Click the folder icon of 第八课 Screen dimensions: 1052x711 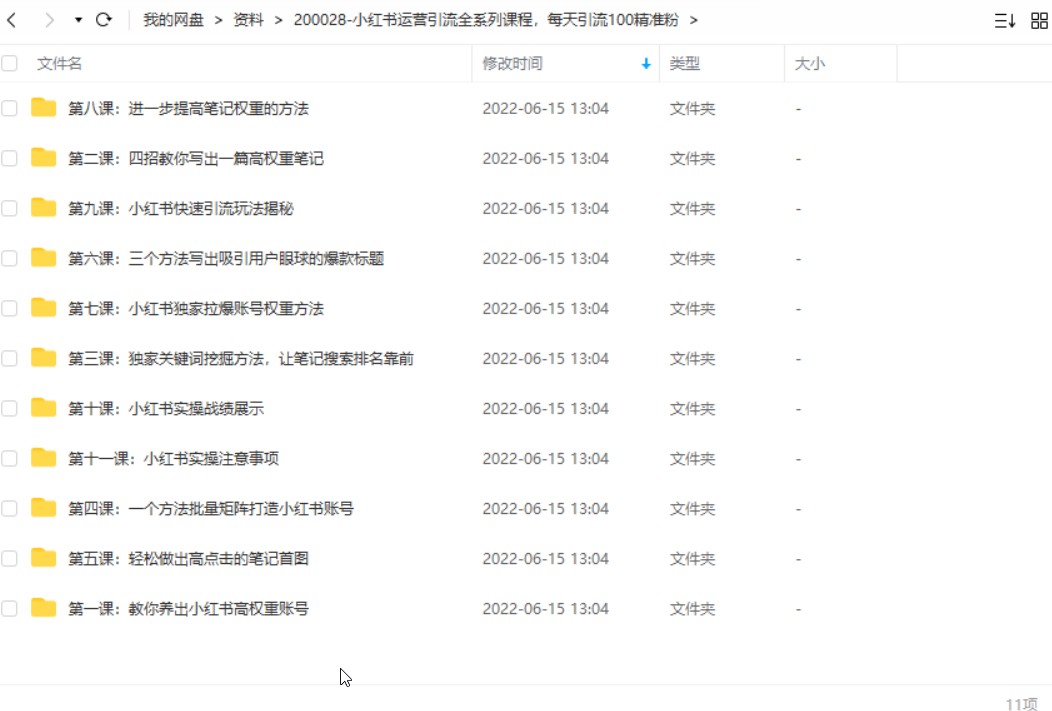(44, 107)
